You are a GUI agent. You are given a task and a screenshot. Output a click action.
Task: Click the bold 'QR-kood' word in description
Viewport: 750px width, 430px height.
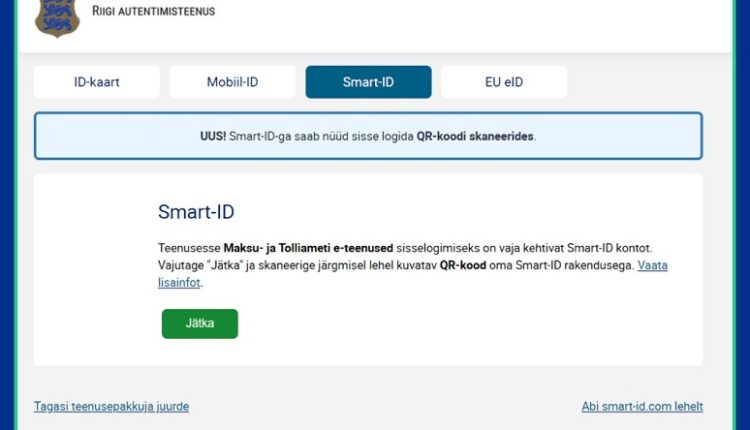point(461,266)
